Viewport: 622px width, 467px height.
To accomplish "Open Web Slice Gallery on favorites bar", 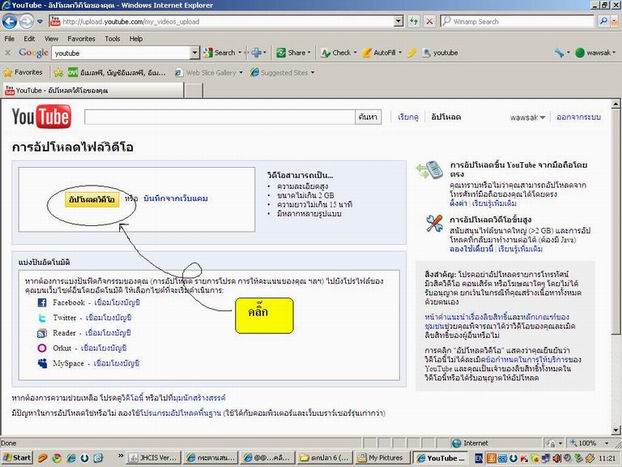I will point(209,73).
